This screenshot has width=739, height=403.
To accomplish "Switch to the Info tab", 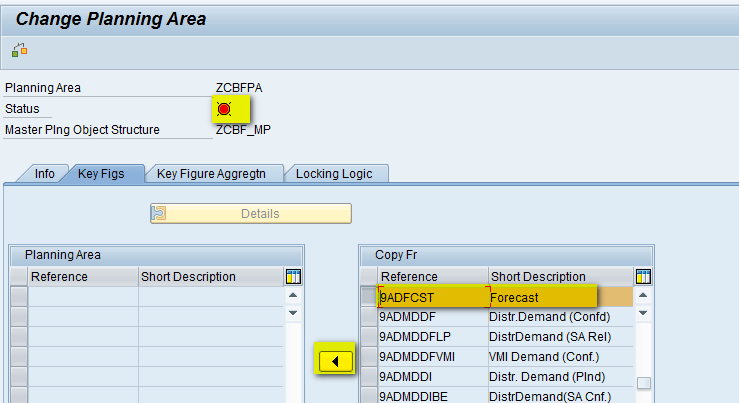I will (45, 173).
